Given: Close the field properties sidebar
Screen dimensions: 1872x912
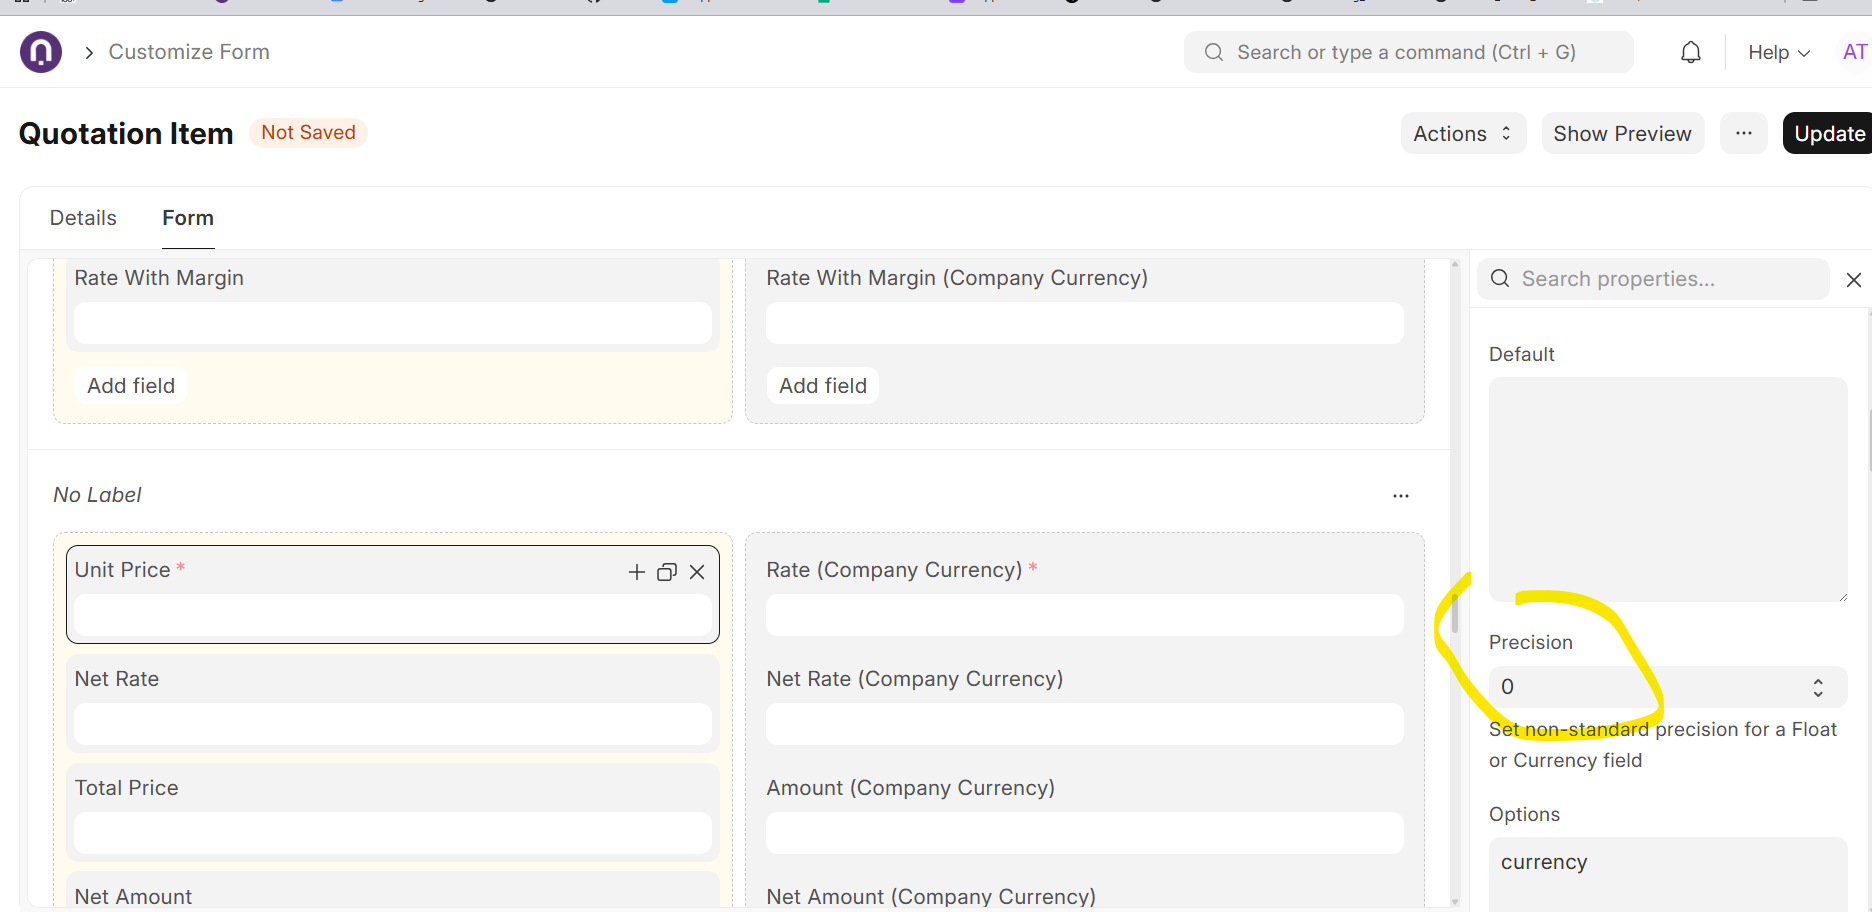Looking at the screenshot, I should coord(1853,280).
